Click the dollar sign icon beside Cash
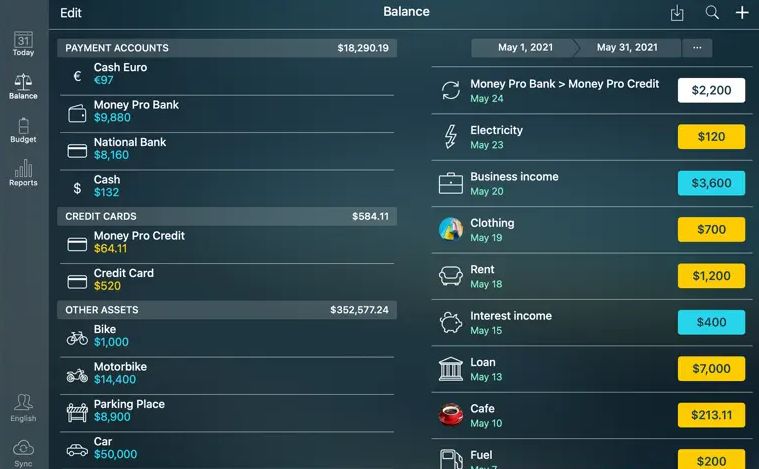This screenshot has width=759, height=469. pos(77,188)
